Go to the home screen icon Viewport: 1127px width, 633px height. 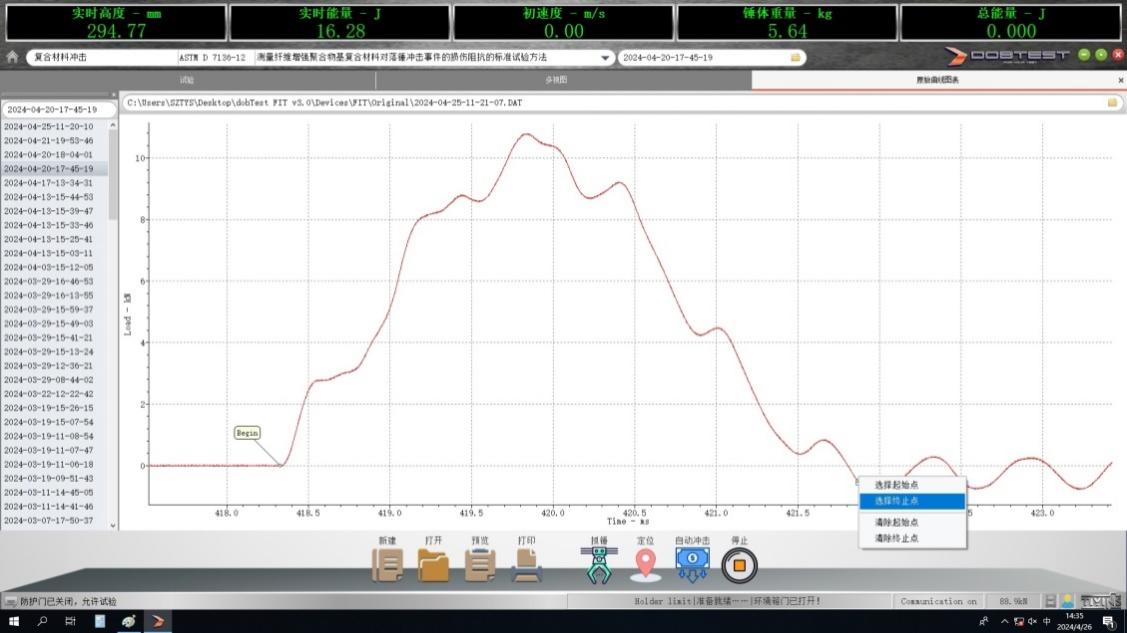click(x=12, y=57)
